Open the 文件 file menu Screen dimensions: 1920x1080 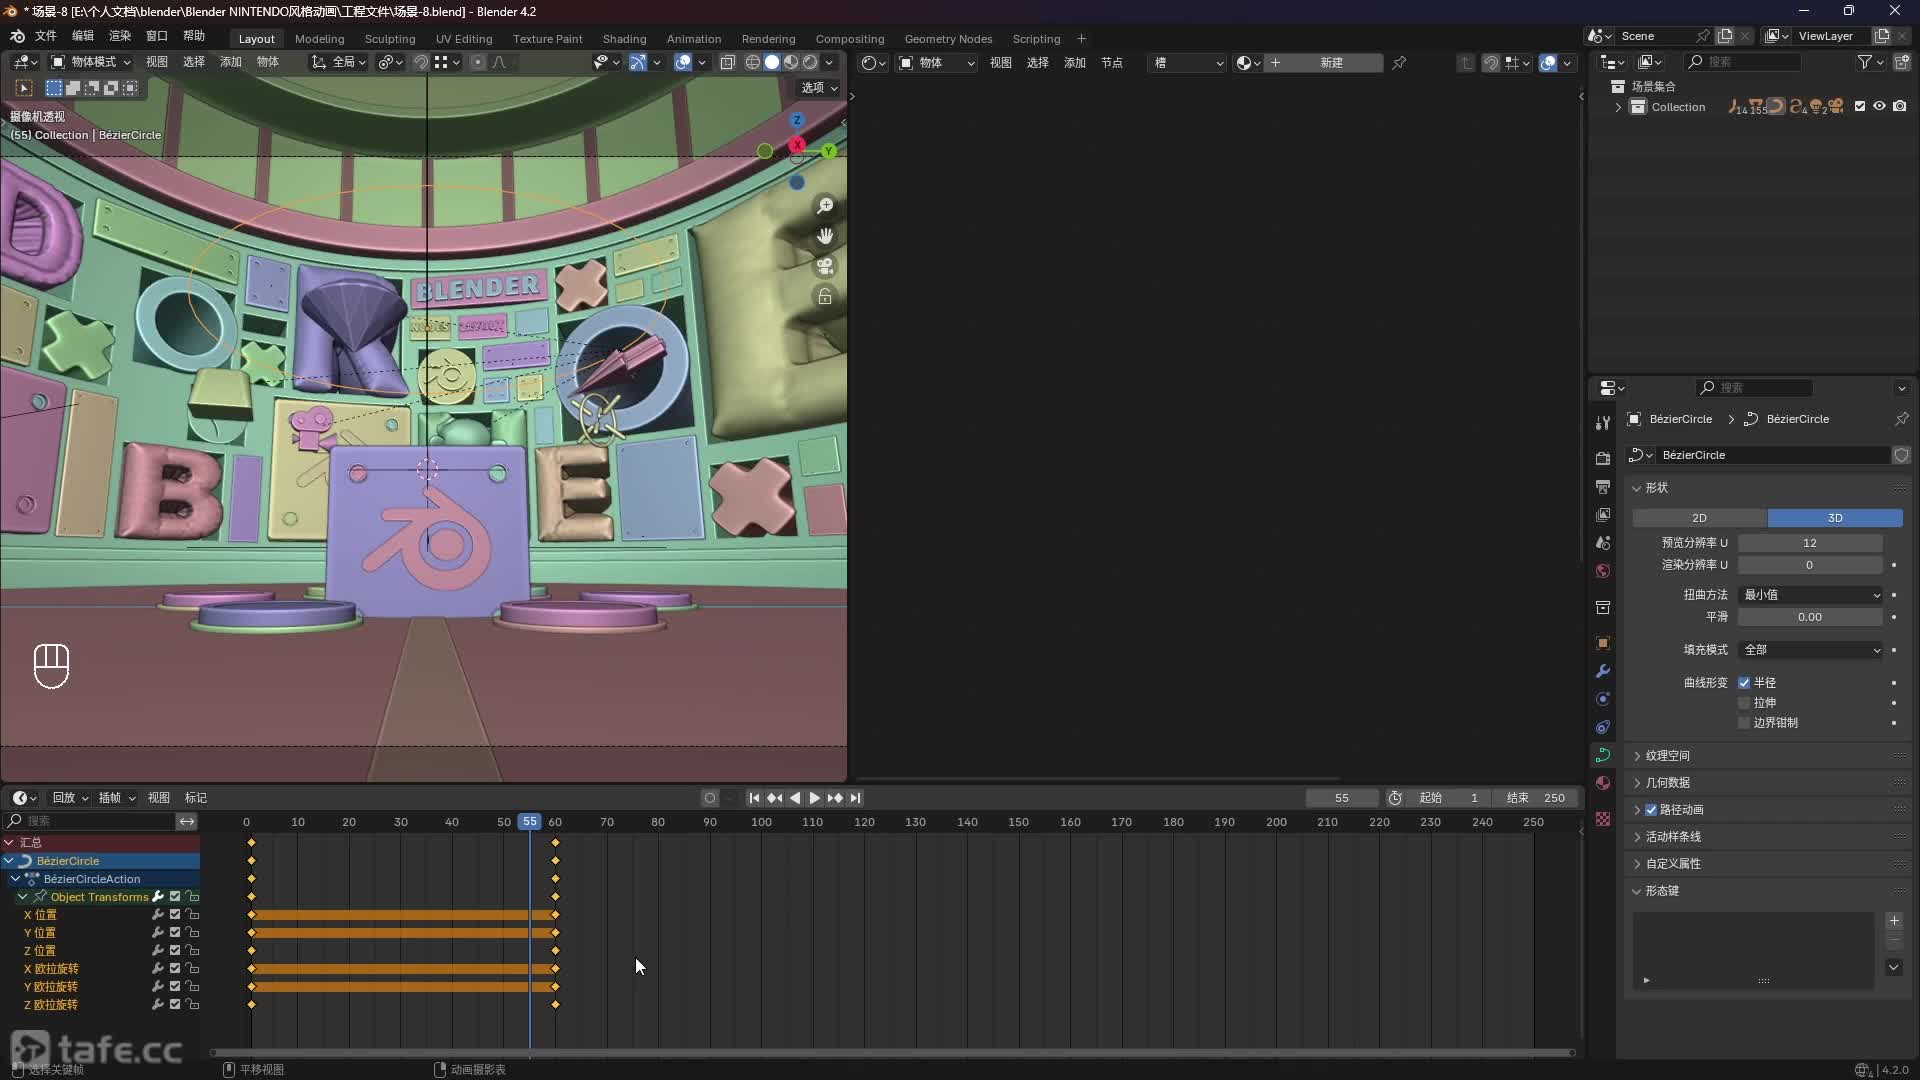(x=46, y=35)
